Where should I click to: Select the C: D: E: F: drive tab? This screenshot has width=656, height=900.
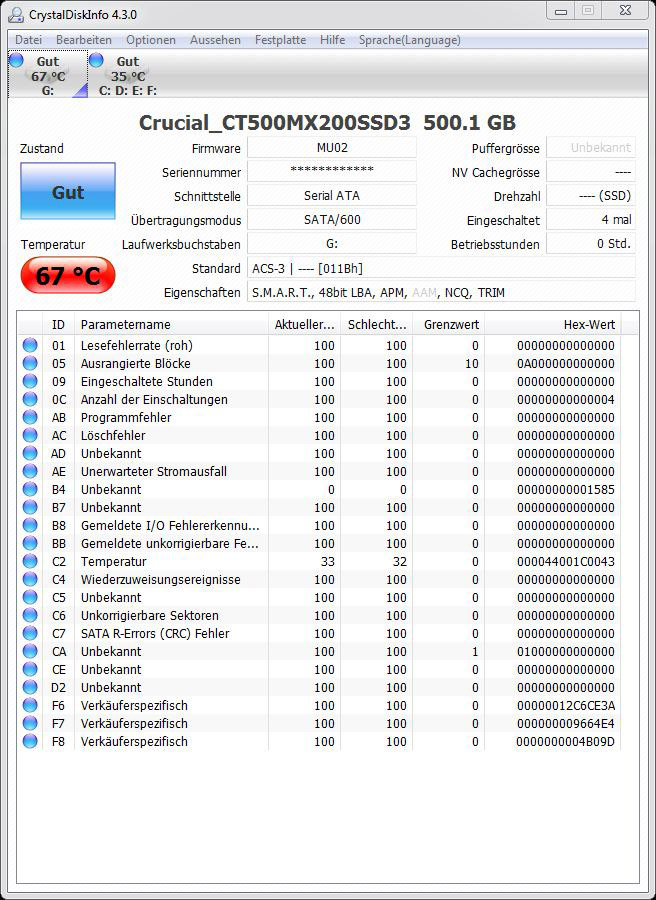point(127,75)
